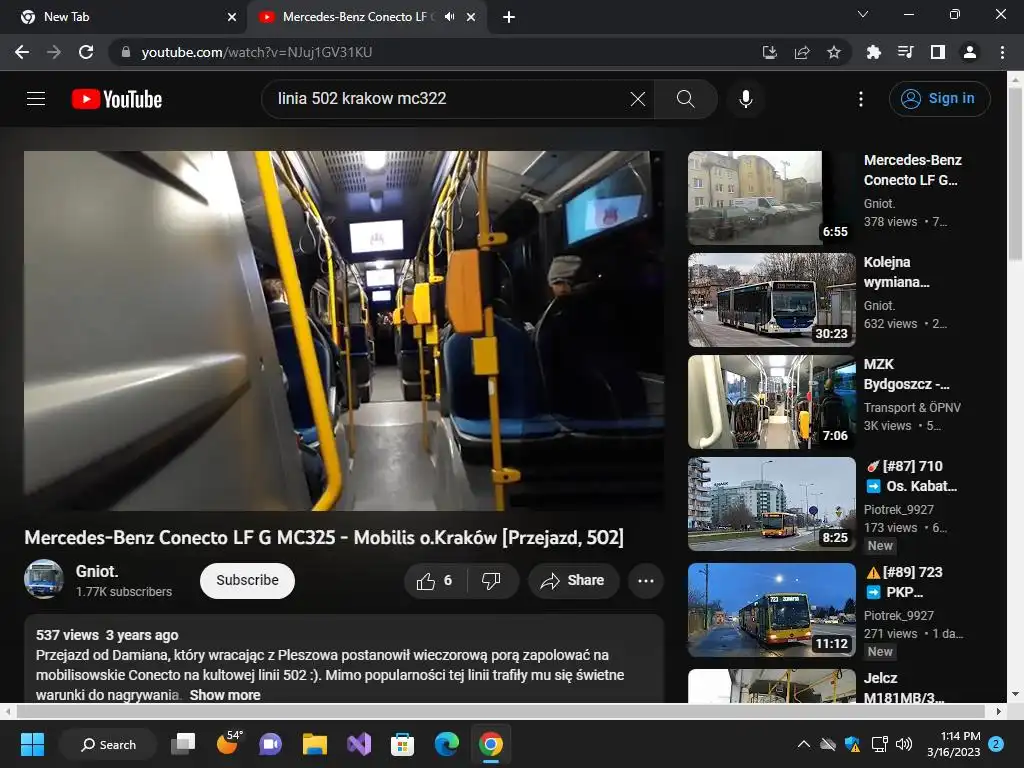Open File Explorer from taskbar
1024x768 pixels.
pyautogui.click(x=315, y=744)
